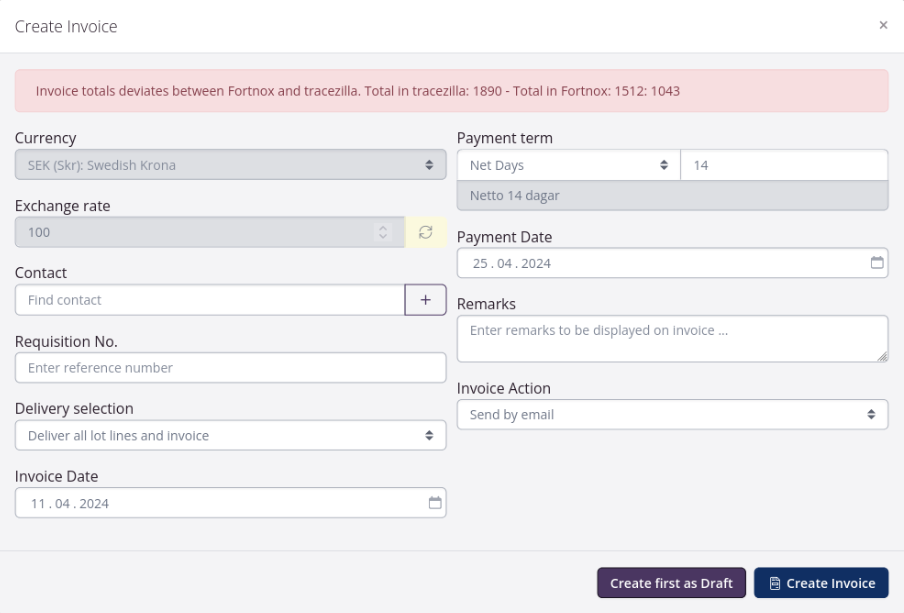The height and width of the screenshot is (613, 904).
Task: Open the Currency dropdown
Action: tap(230, 163)
